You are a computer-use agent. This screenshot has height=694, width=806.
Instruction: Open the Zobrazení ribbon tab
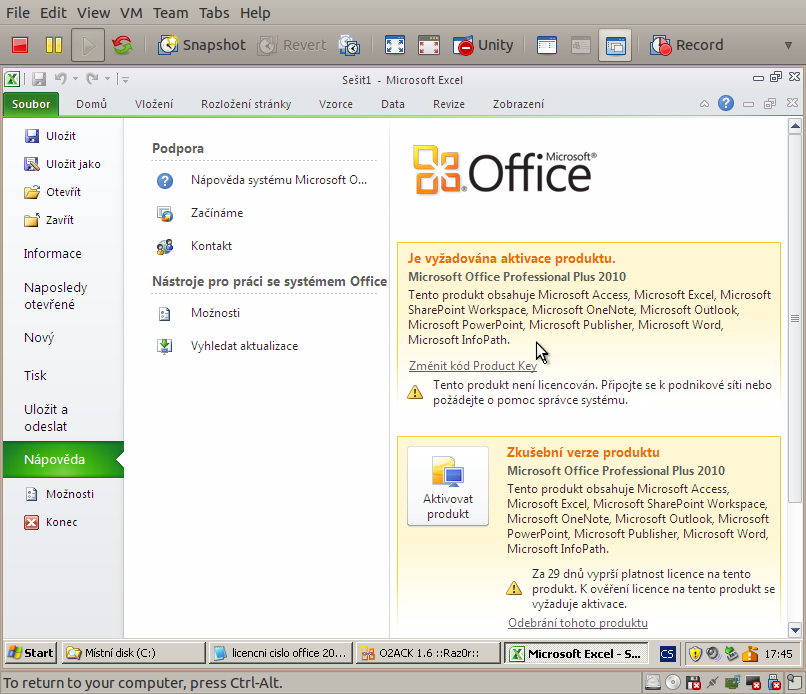tap(518, 104)
